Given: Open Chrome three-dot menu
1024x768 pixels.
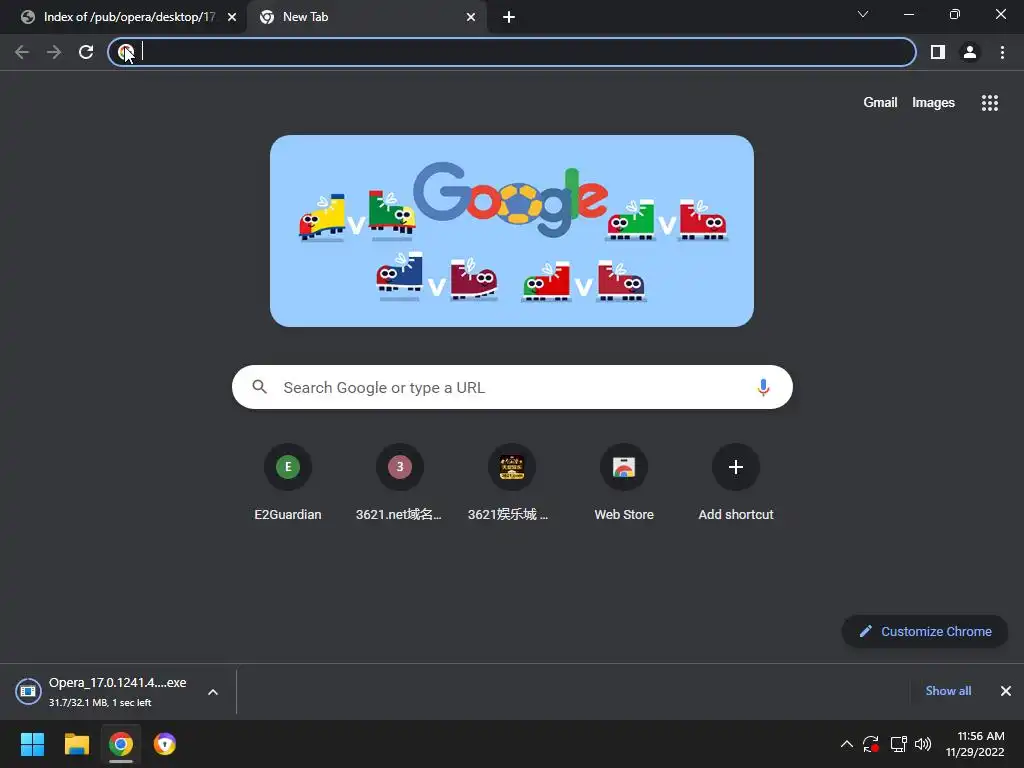Looking at the screenshot, I should 1002,52.
